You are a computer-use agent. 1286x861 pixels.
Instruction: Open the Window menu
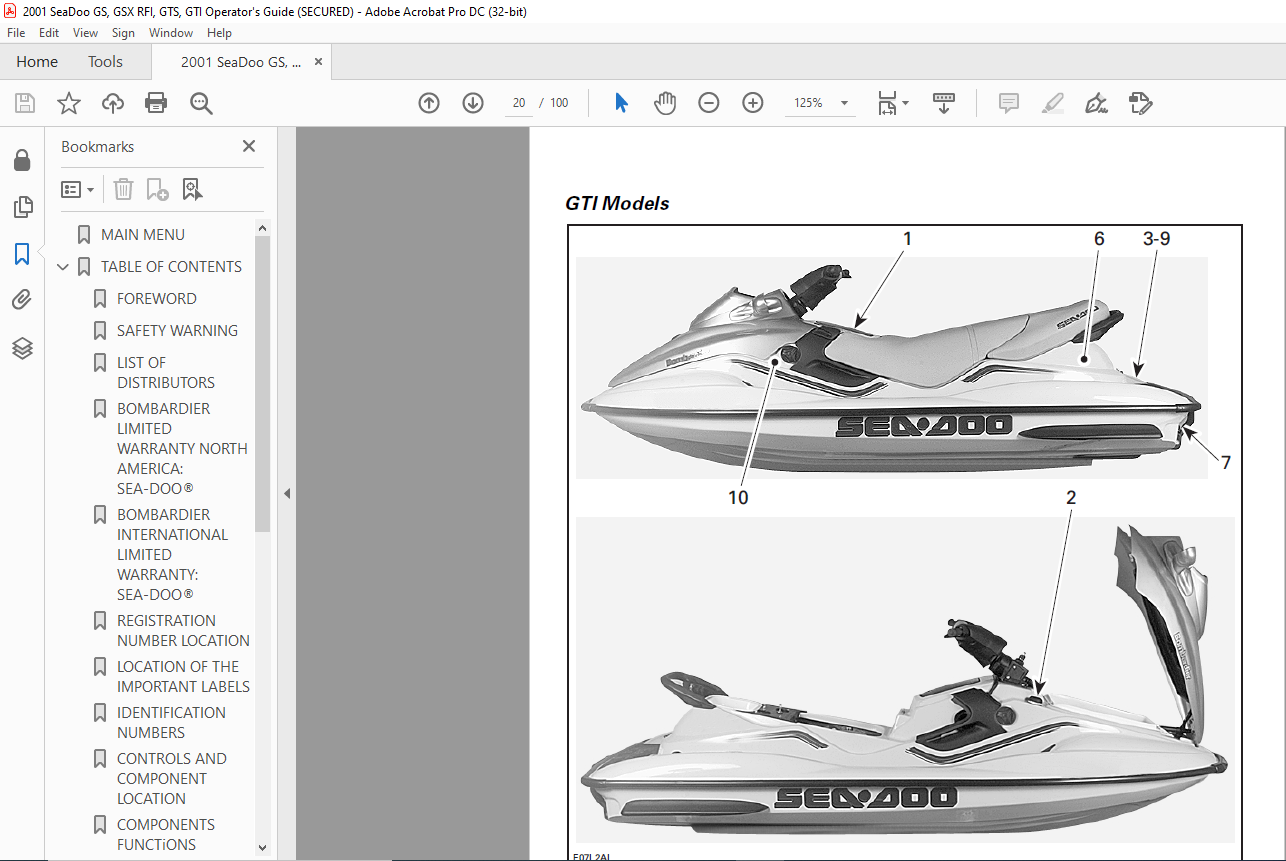171,33
